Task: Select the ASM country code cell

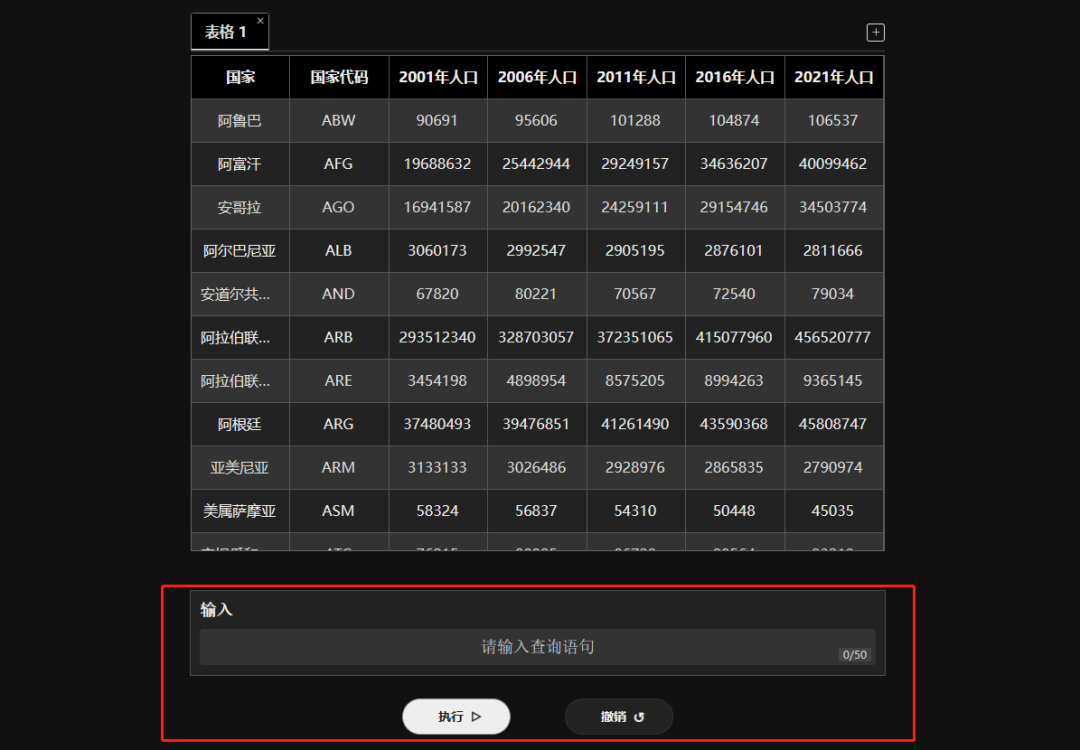Action: [x=339, y=511]
